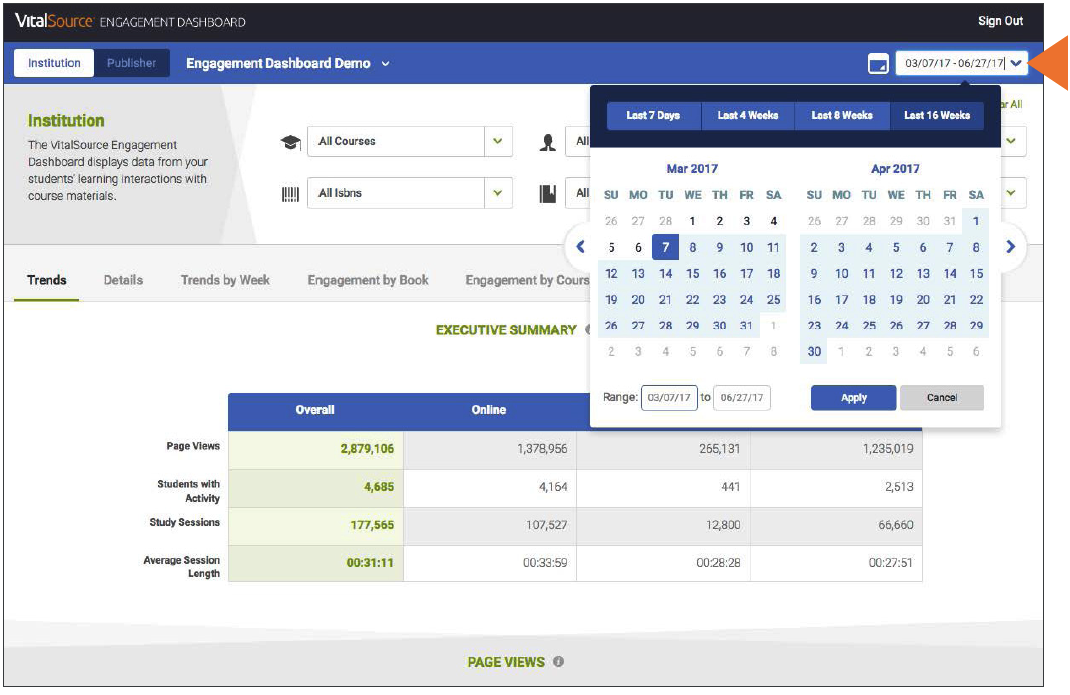The image size is (1070, 695).
Task: Click the book icon beside filter
Action: click(x=547, y=194)
